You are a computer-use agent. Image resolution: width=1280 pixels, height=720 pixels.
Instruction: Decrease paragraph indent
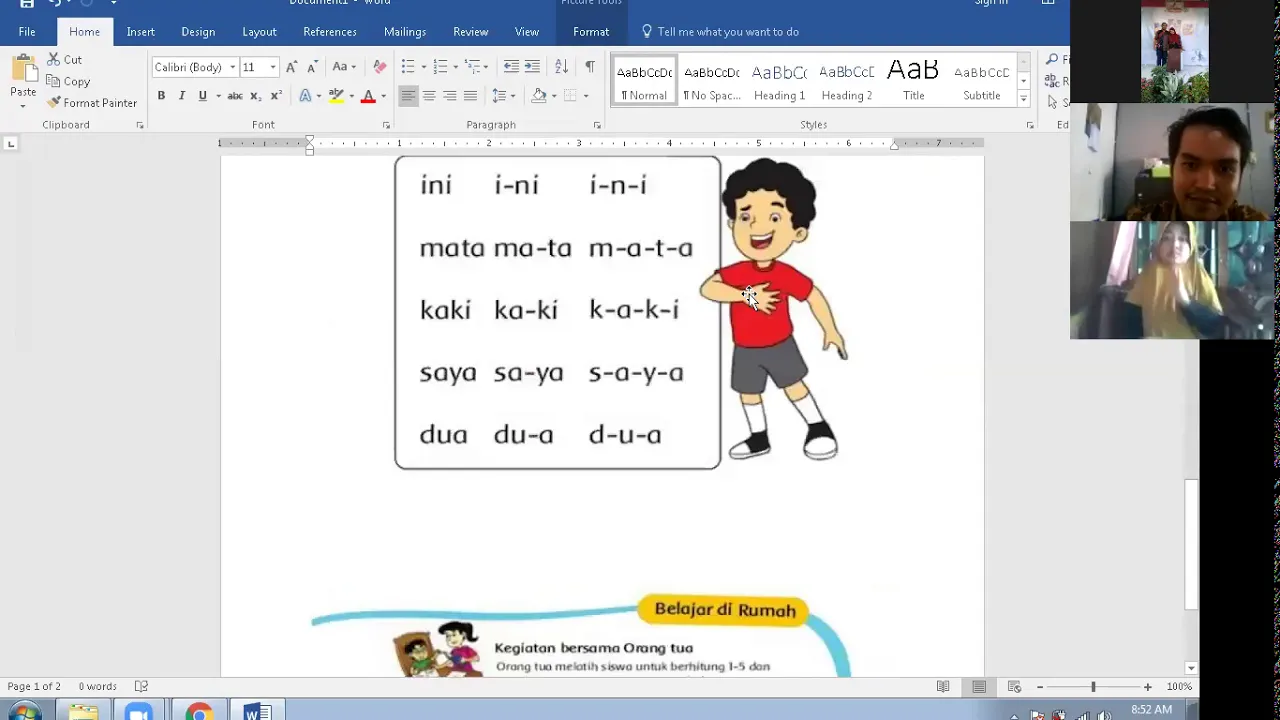511,67
